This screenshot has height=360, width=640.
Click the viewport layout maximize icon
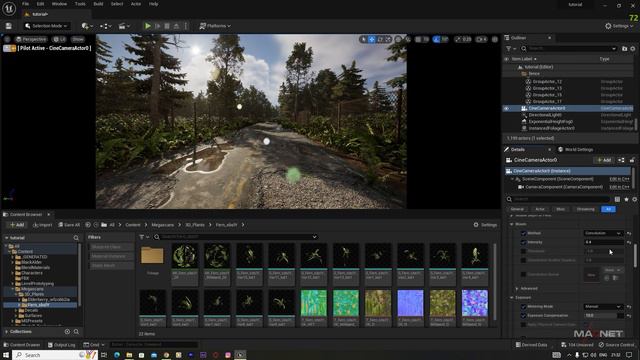pyautogui.click(x=495, y=39)
